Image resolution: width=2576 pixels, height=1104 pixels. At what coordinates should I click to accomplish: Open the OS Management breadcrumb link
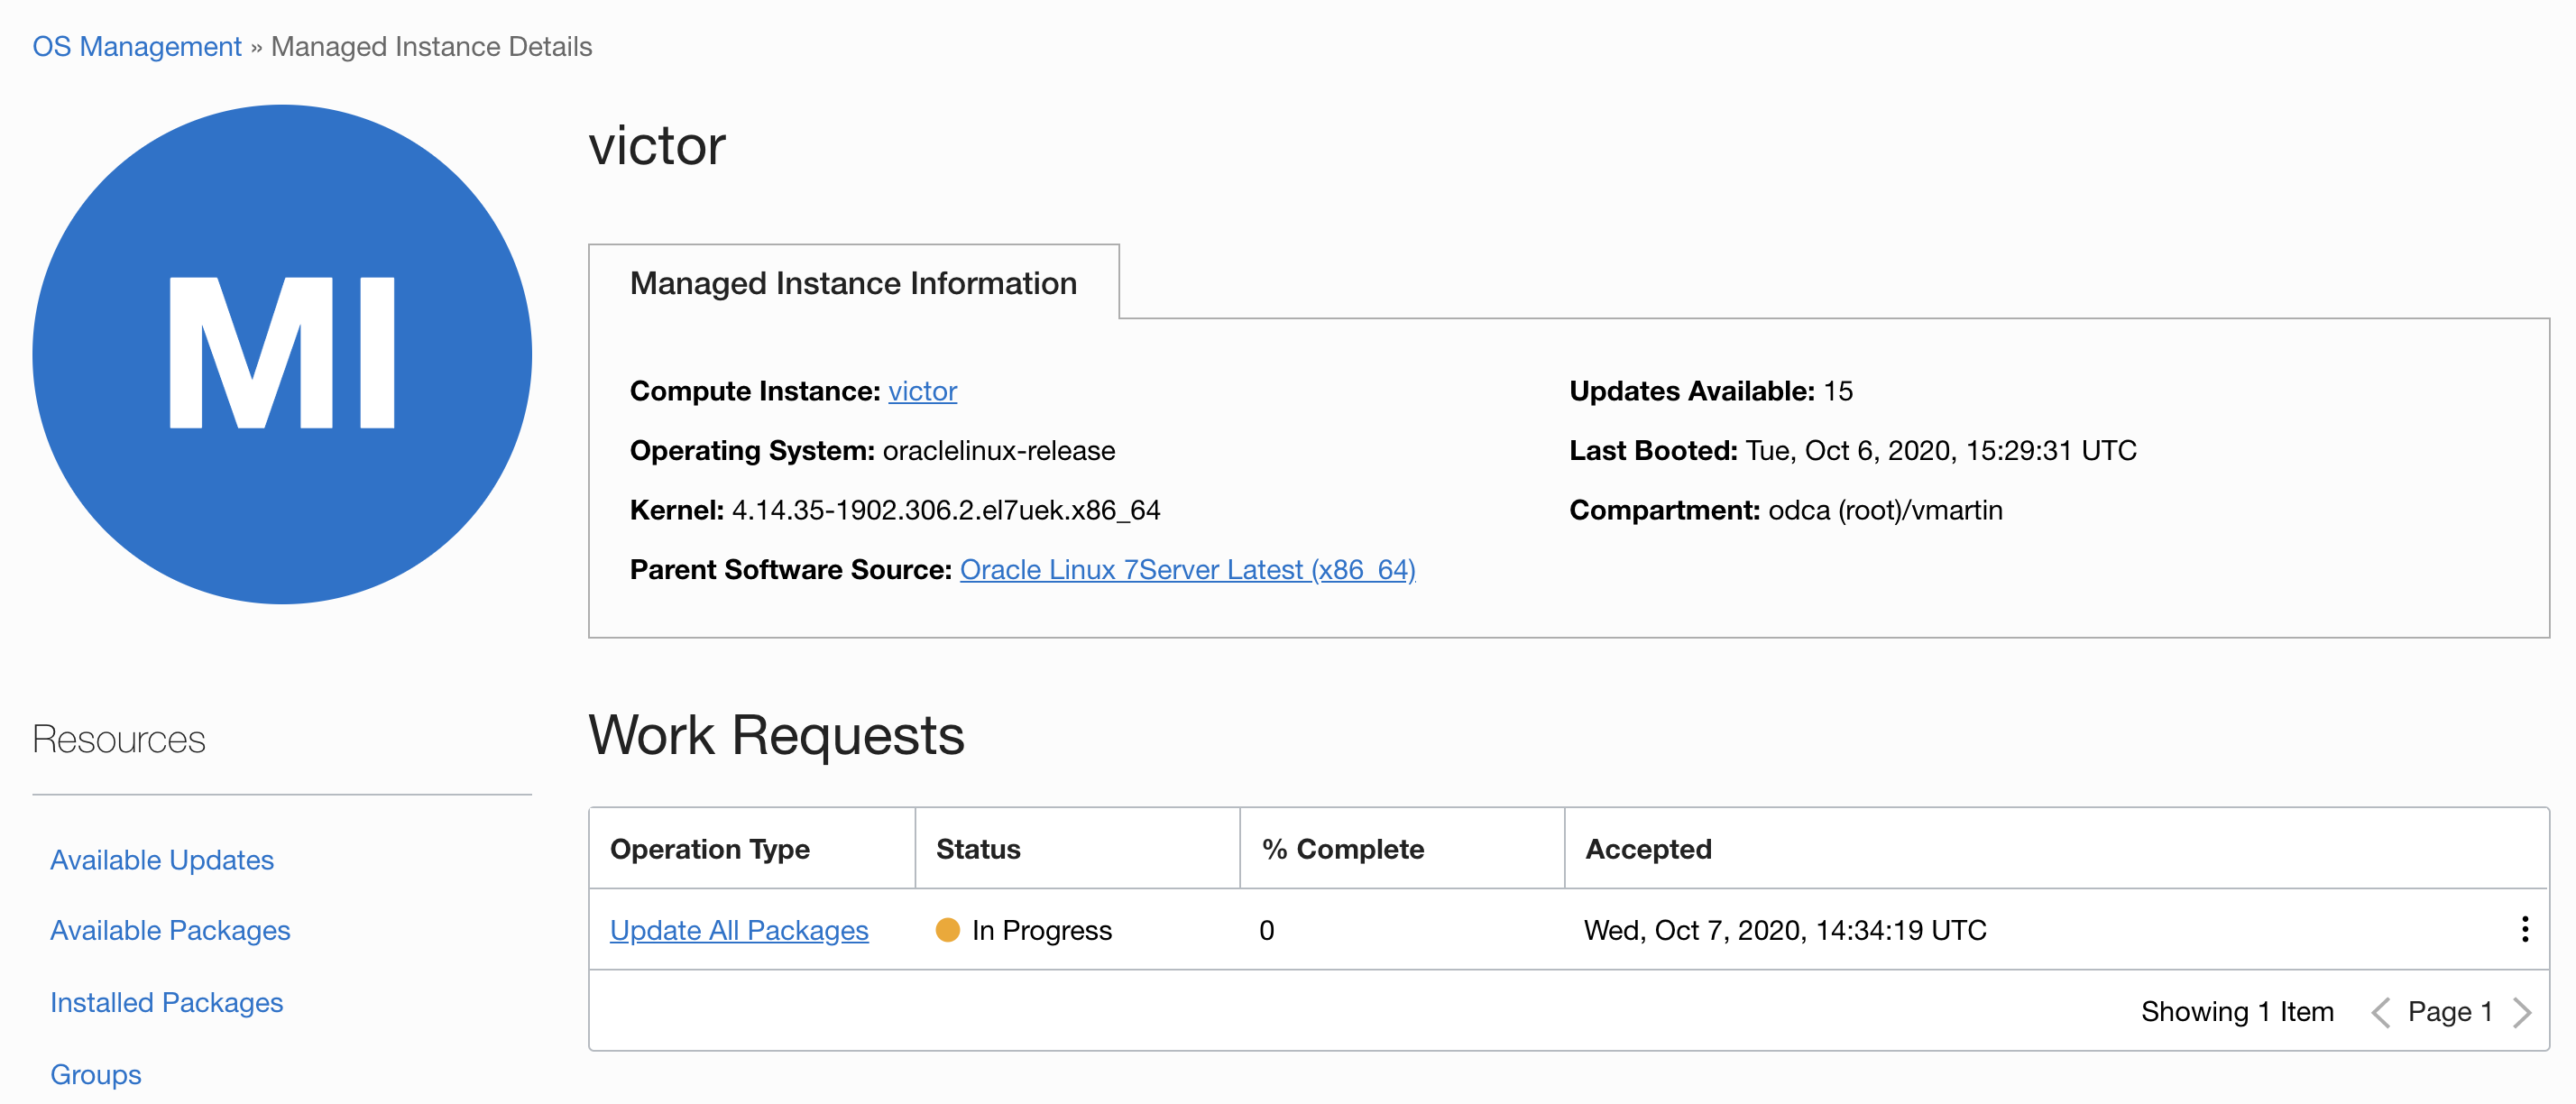[x=137, y=47]
